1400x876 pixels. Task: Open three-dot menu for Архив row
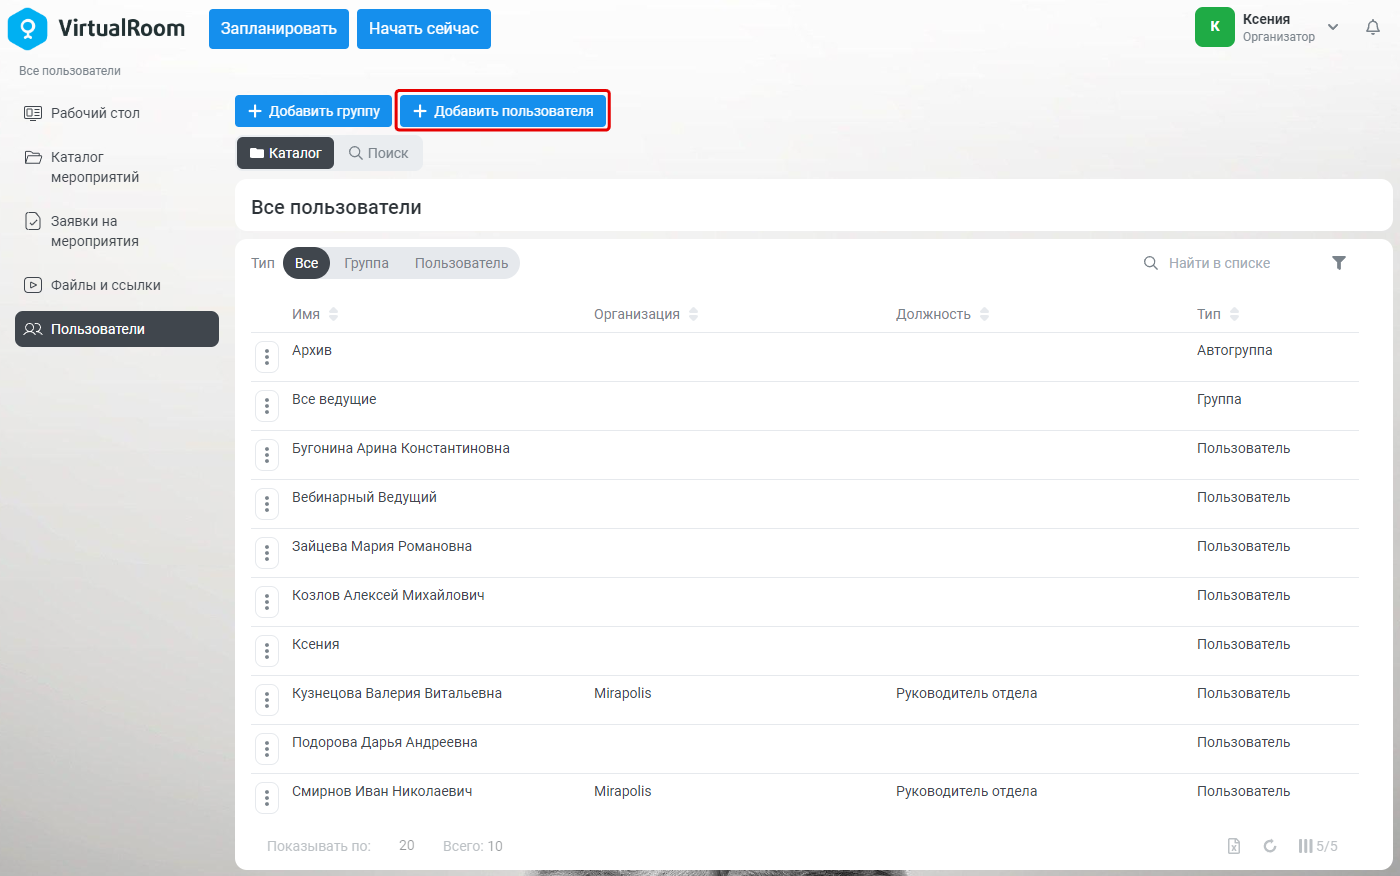267,357
